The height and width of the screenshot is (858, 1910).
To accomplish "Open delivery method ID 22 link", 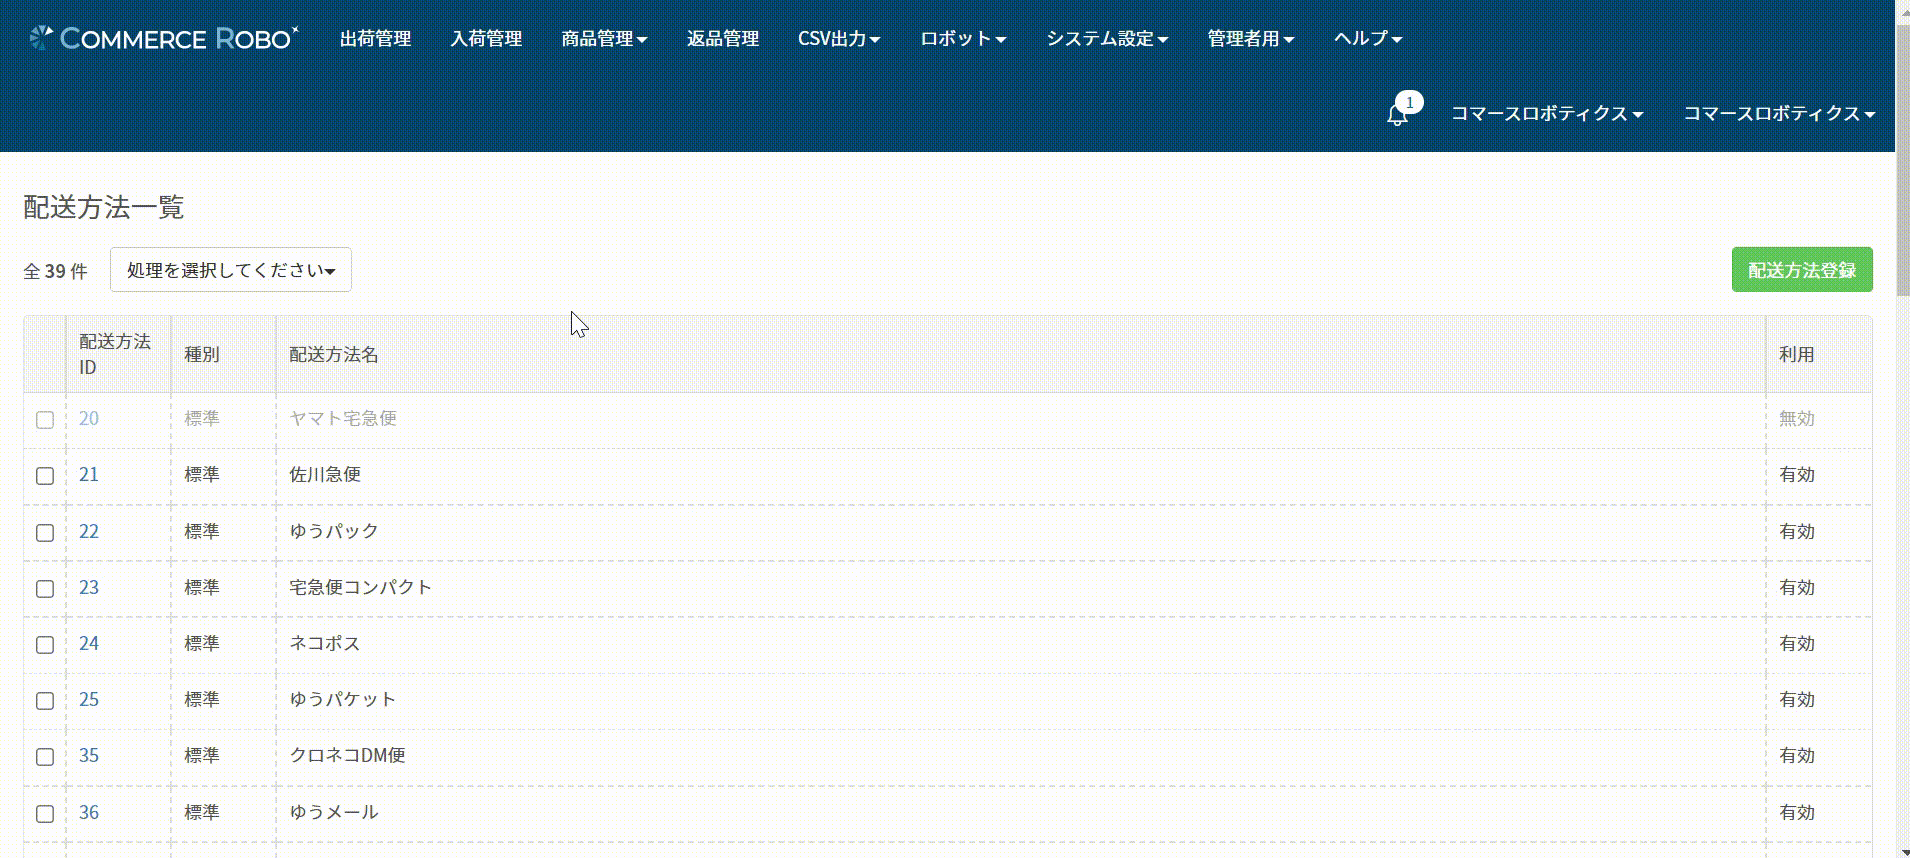I will click(89, 532).
